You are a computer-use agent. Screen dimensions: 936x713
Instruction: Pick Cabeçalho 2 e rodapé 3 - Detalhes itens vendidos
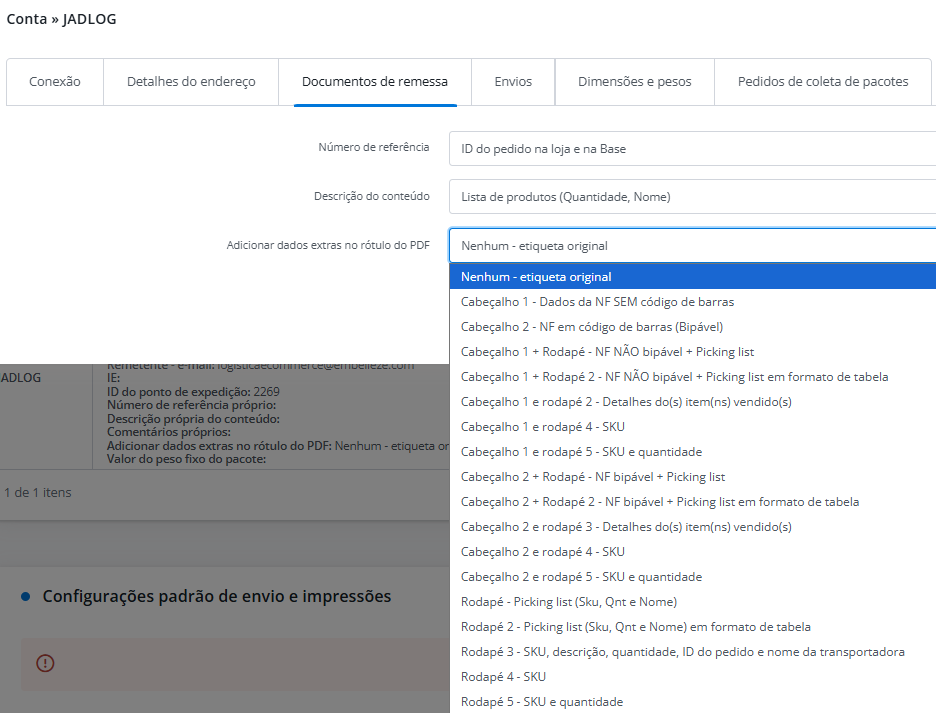tap(692, 527)
